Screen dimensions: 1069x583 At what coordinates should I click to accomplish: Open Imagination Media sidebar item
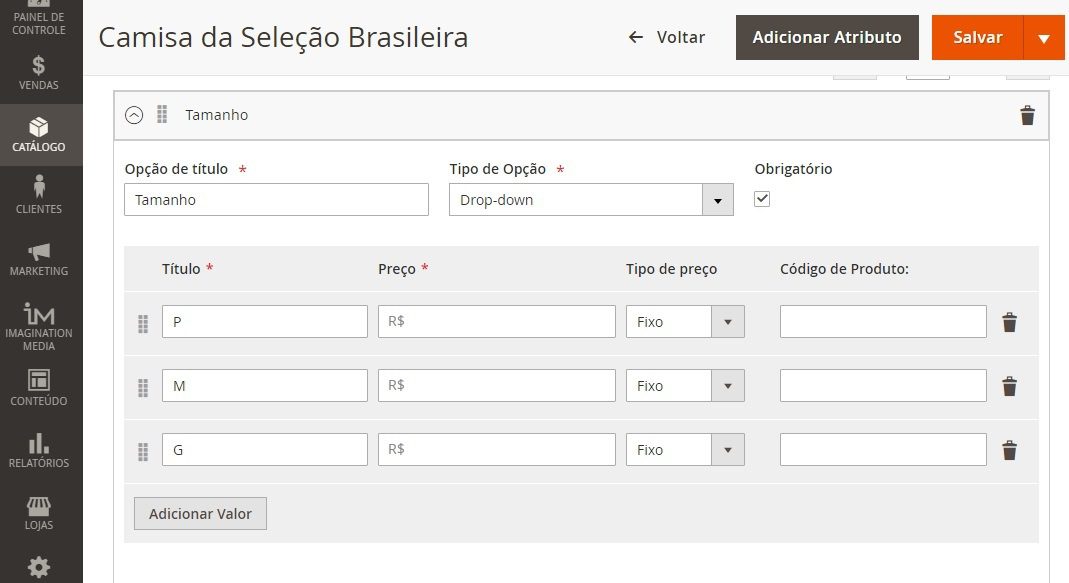(39, 327)
